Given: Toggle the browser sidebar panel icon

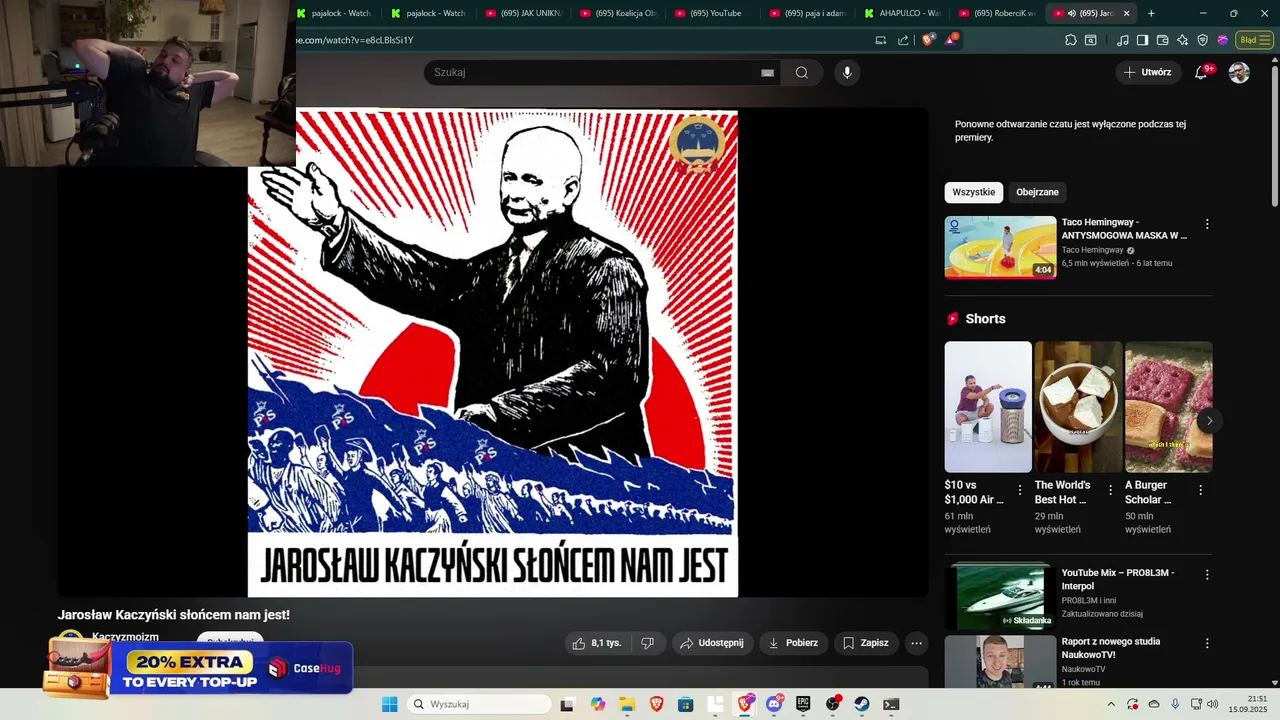Looking at the screenshot, I should click(x=1143, y=40).
